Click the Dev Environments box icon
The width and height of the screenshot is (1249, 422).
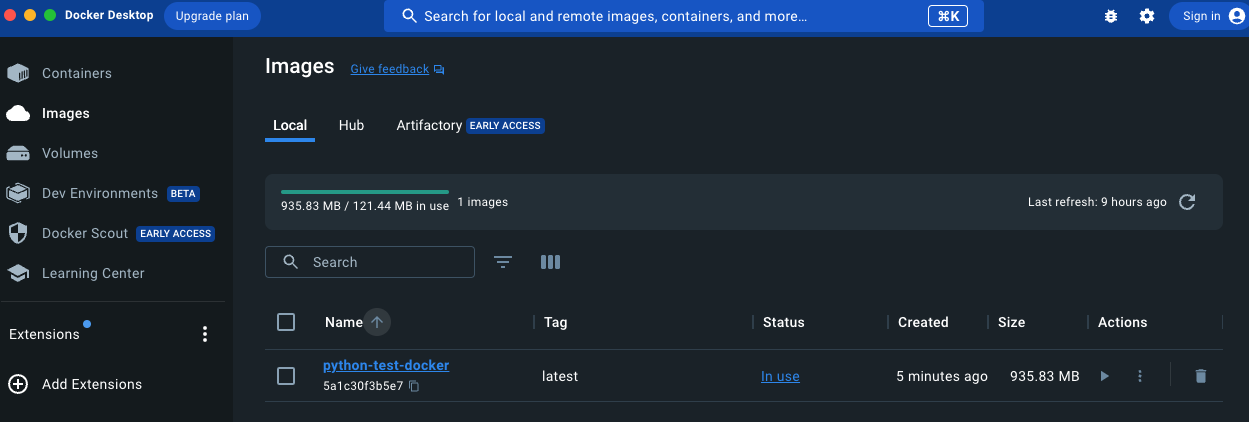(18, 193)
